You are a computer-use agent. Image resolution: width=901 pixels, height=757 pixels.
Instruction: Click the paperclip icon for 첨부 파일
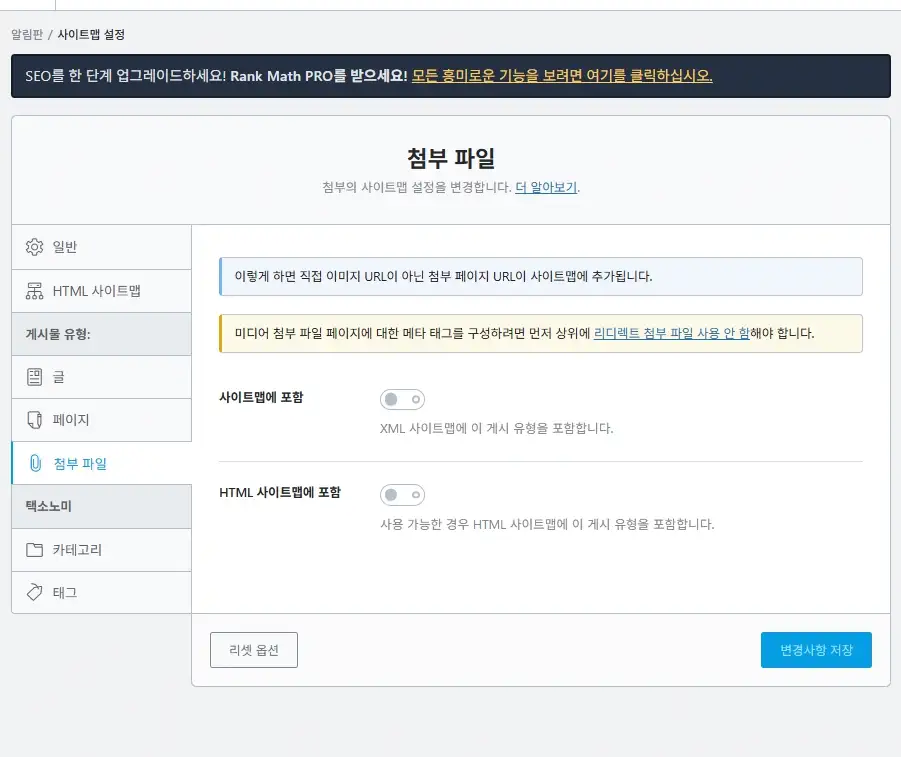pyautogui.click(x=35, y=463)
